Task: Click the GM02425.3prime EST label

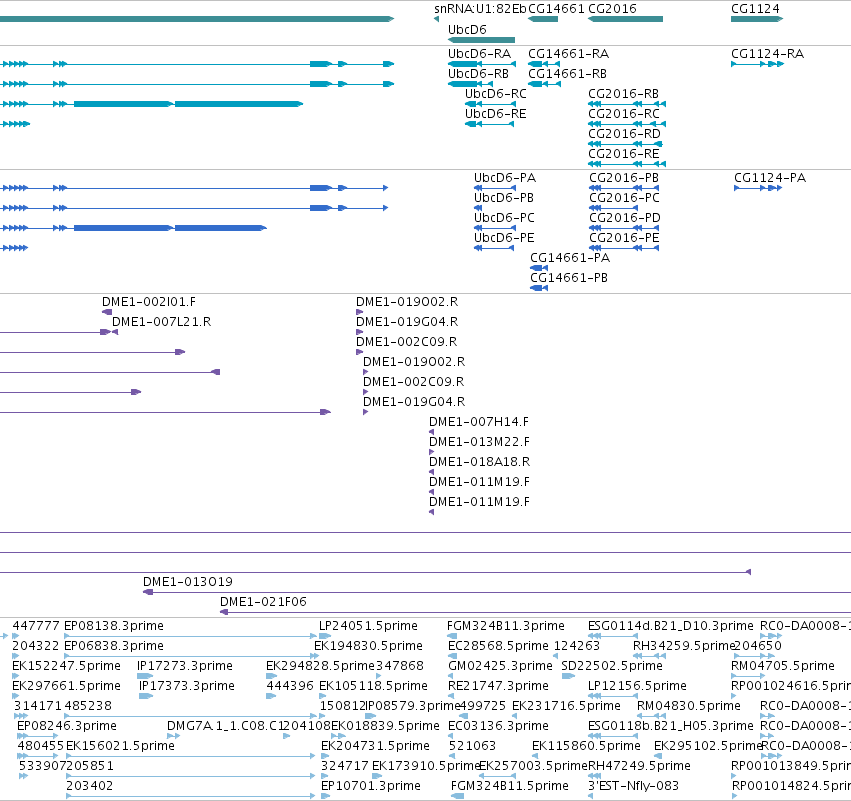Action: click(500, 666)
